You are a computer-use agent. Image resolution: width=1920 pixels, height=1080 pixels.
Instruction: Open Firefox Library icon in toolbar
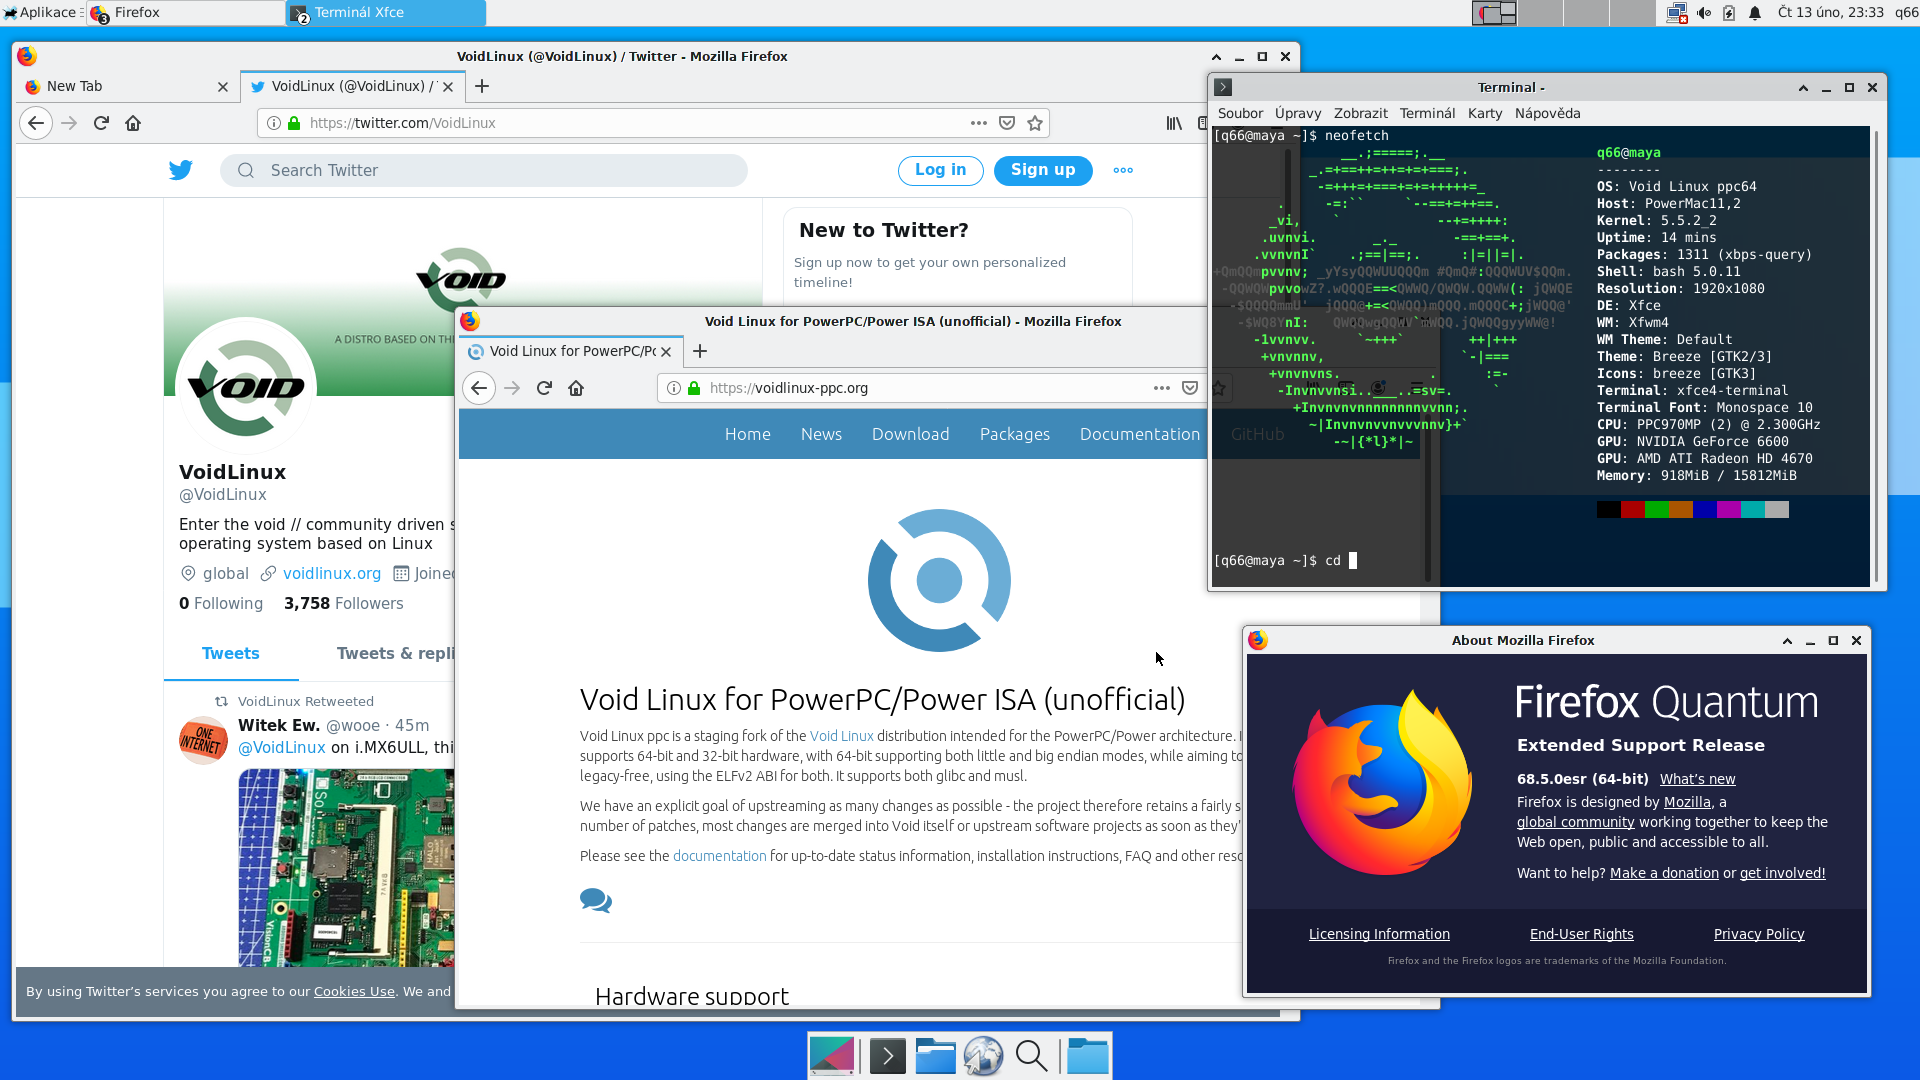[x=1174, y=123]
